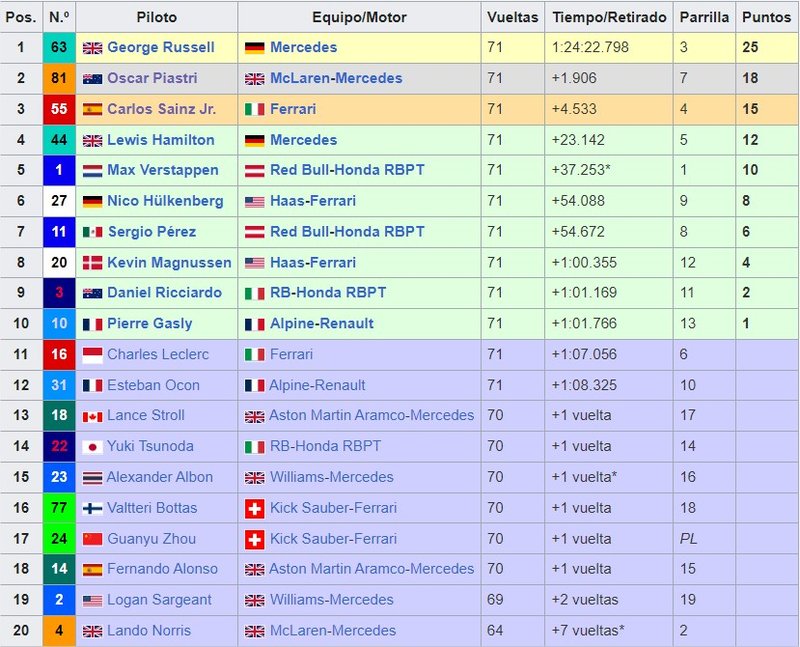Click US flag beside Haas-Ferrari row 6
The width and height of the screenshot is (800, 647).
[x=255, y=202]
